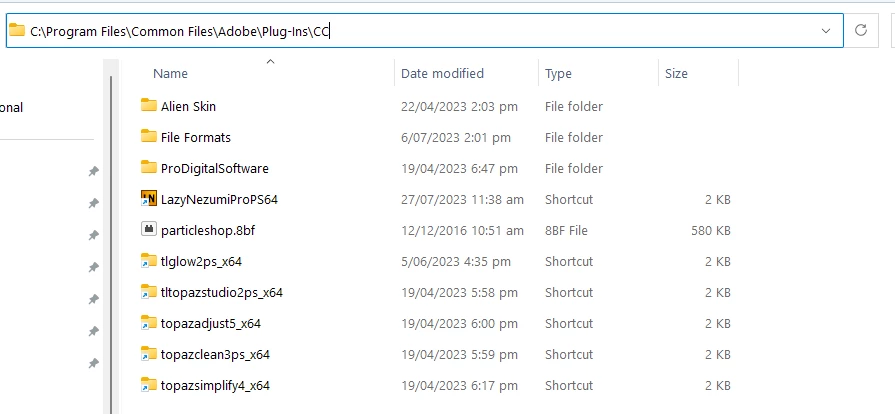Viewport: 895px width, 414px height.
Task: Click the topazadjust5_x64 shortcut icon
Action: (x=148, y=323)
